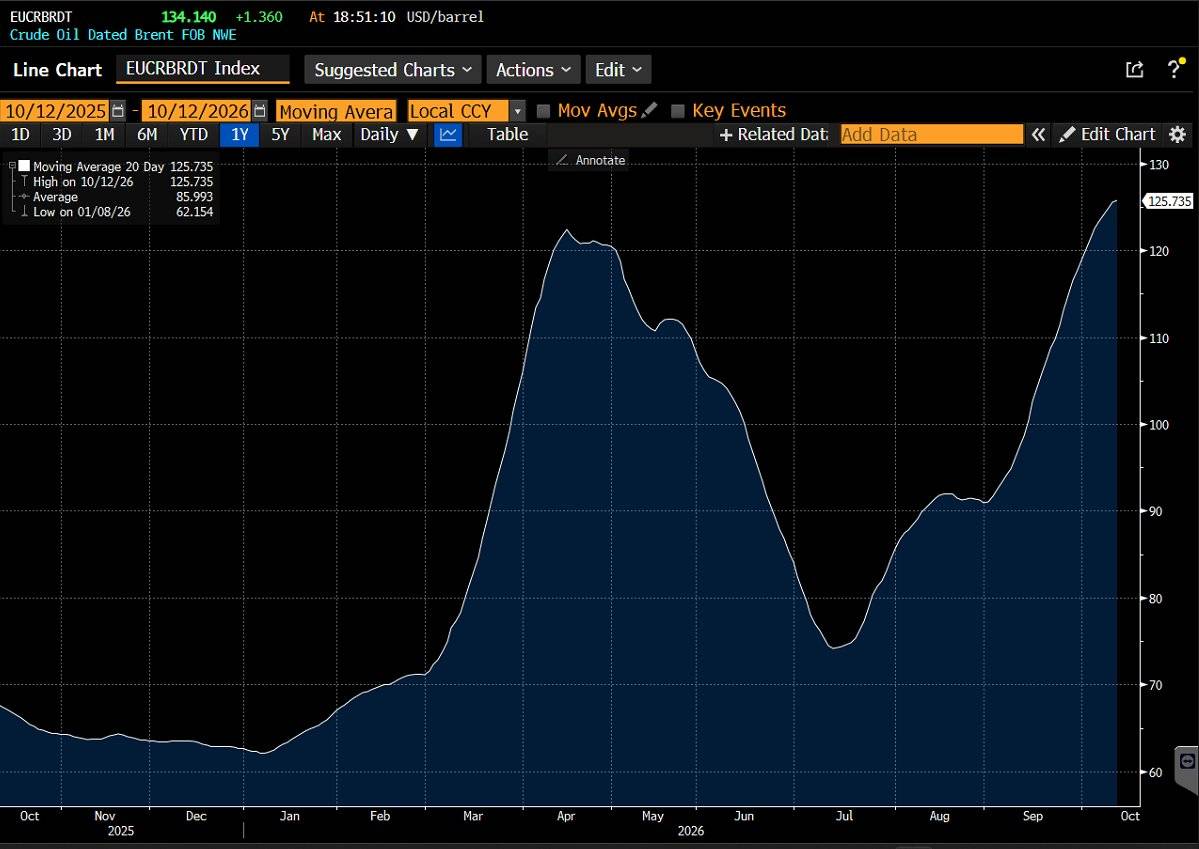The image size is (1199, 849).
Task: Click the export/share chart icon
Action: 1135,70
